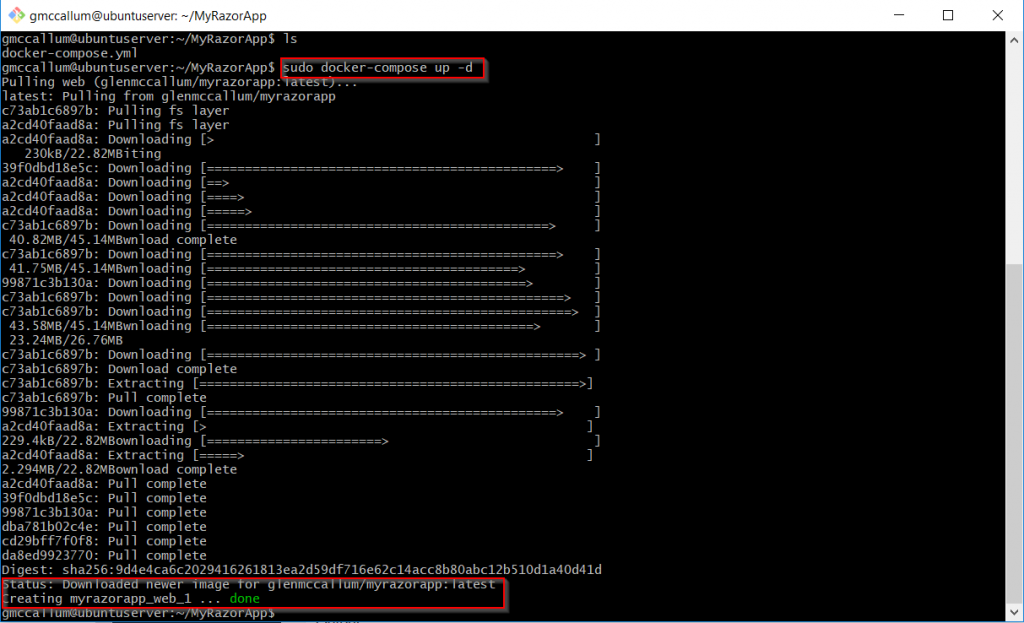Screen dimensions: 1024x623
Task: Click the '40.82MB/45.14MBwnload complete' line
Action: click(123, 240)
